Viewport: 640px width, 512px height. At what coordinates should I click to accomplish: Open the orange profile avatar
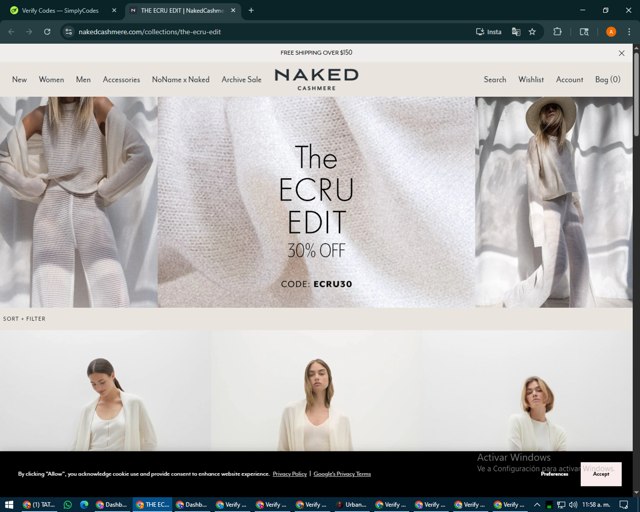pyautogui.click(x=611, y=32)
